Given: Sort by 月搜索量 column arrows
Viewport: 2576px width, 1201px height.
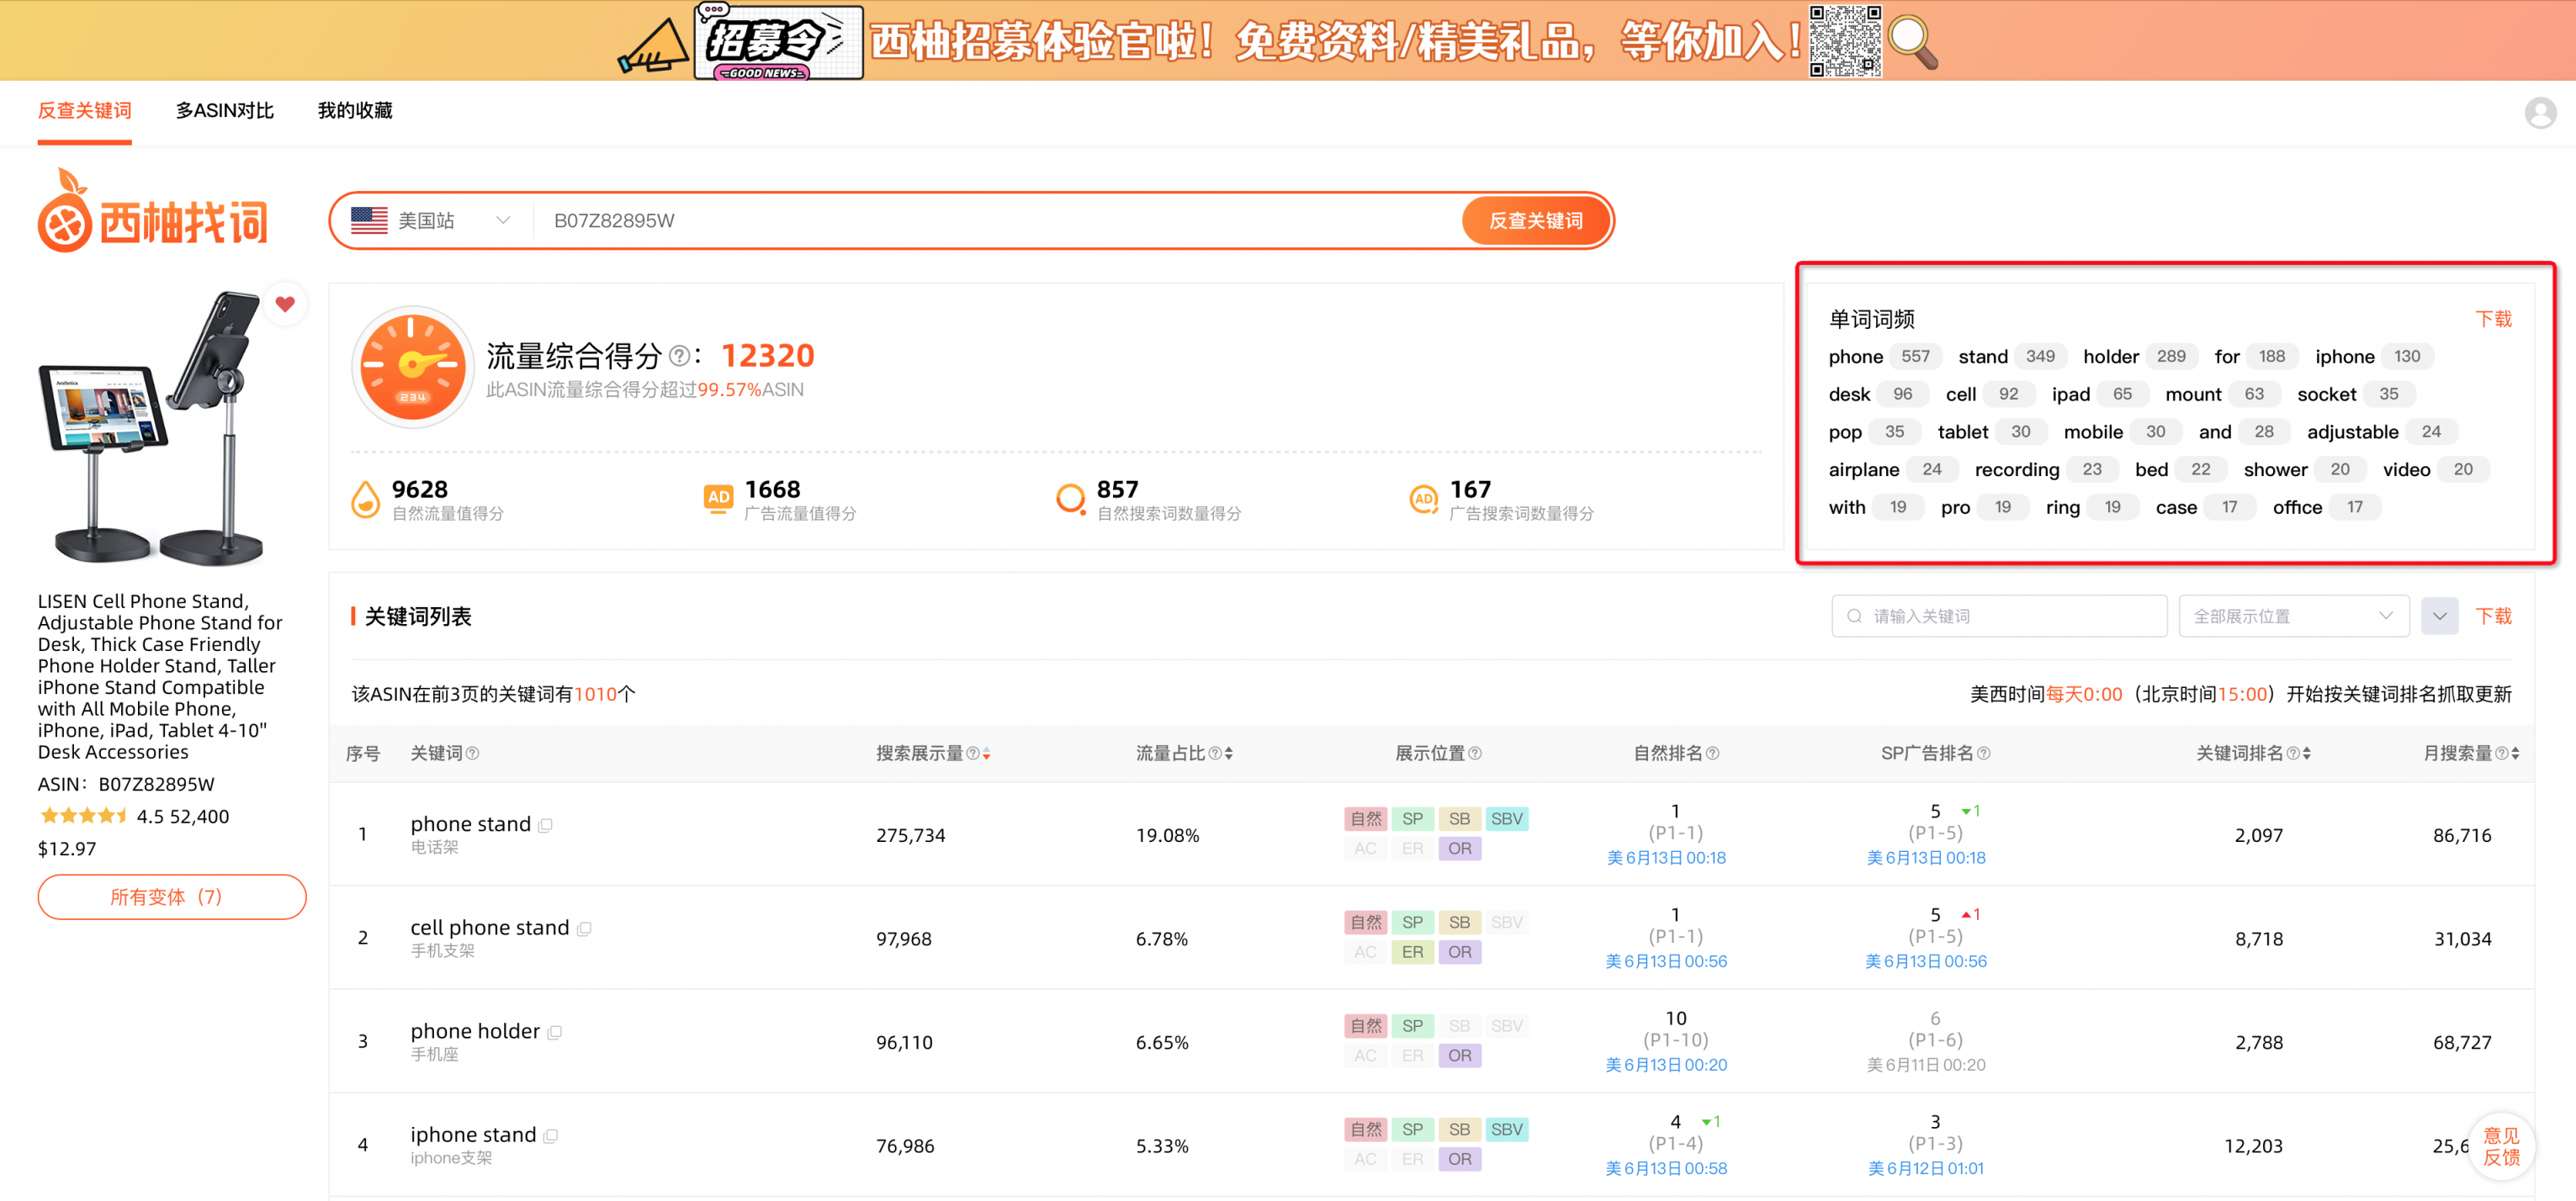Looking at the screenshot, I should [x=2514, y=754].
